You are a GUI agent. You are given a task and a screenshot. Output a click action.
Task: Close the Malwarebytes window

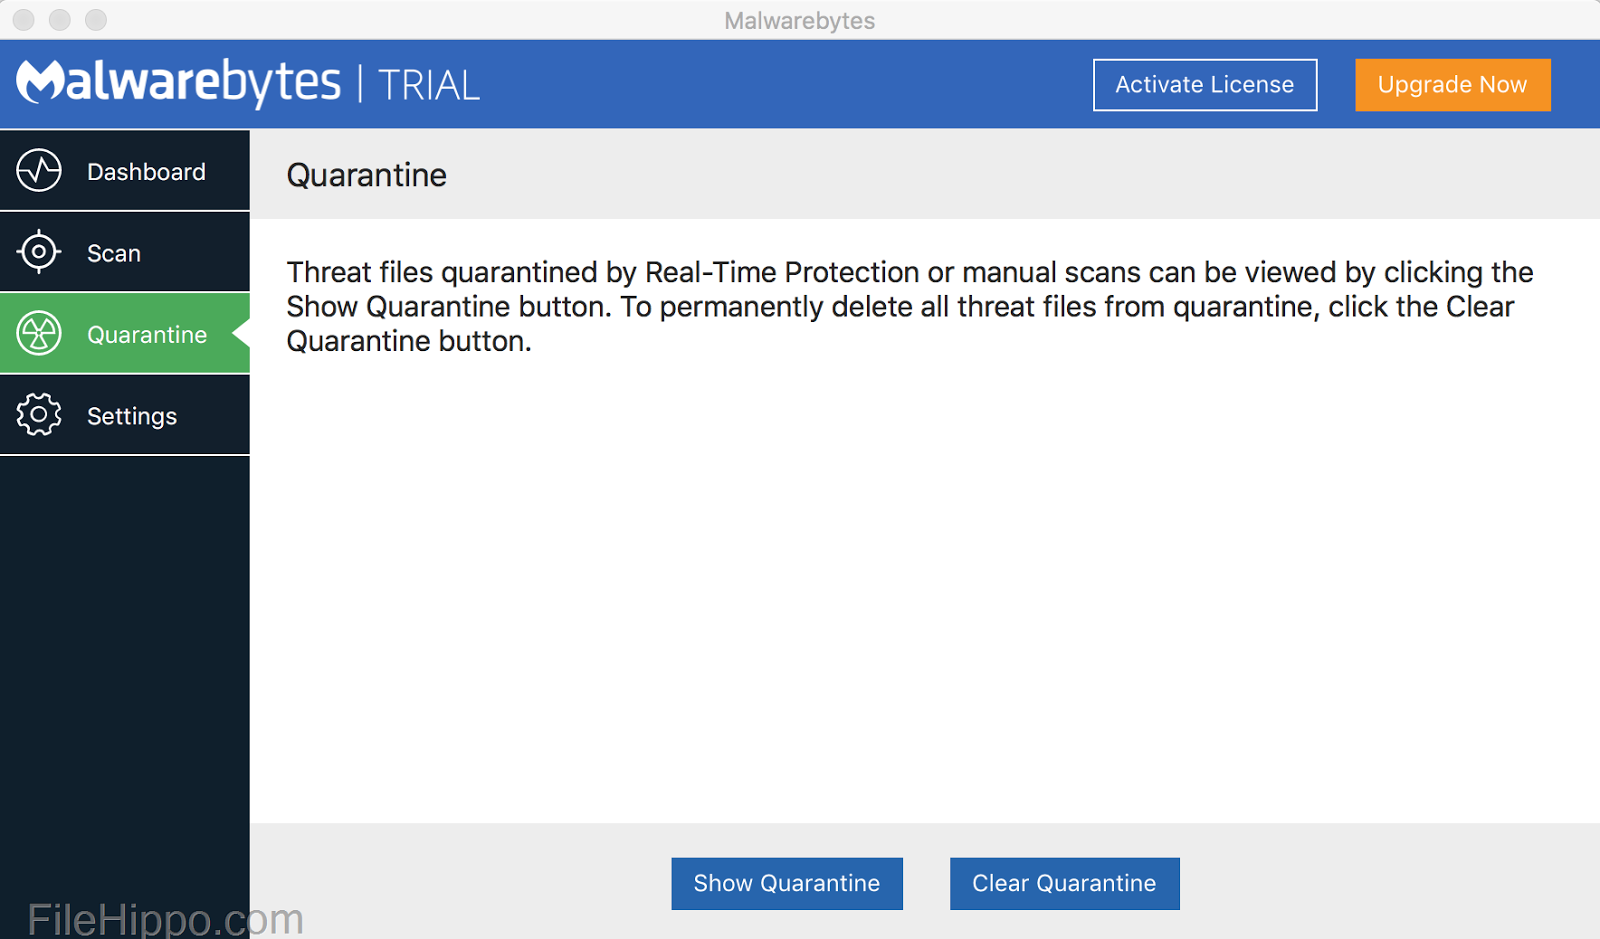click(x=24, y=20)
